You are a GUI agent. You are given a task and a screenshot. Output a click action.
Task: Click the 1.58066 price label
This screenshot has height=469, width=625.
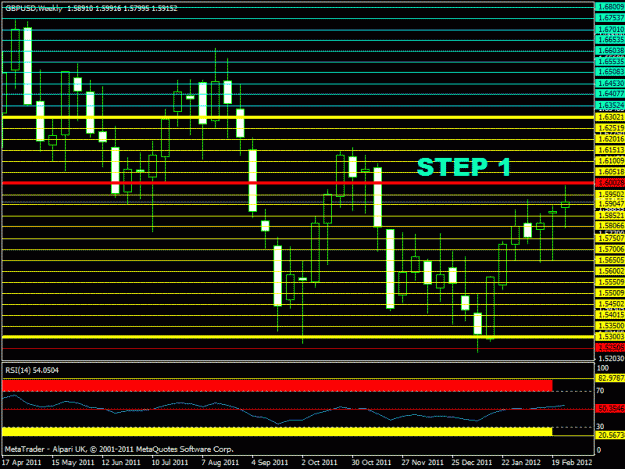click(x=610, y=226)
